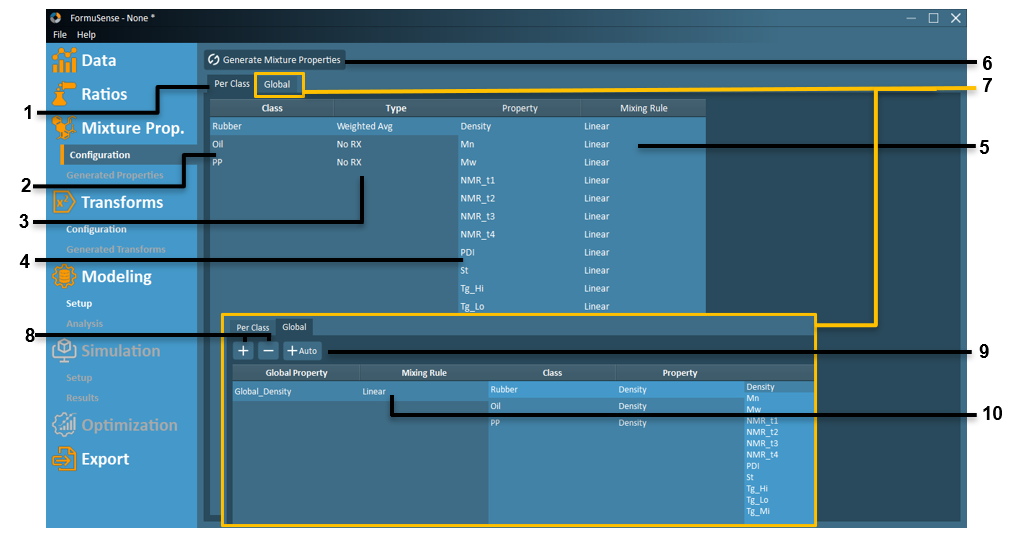The height and width of the screenshot is (535, 1024).
Task: Switch to the upper Per Class tab
Action: (232, 84)
